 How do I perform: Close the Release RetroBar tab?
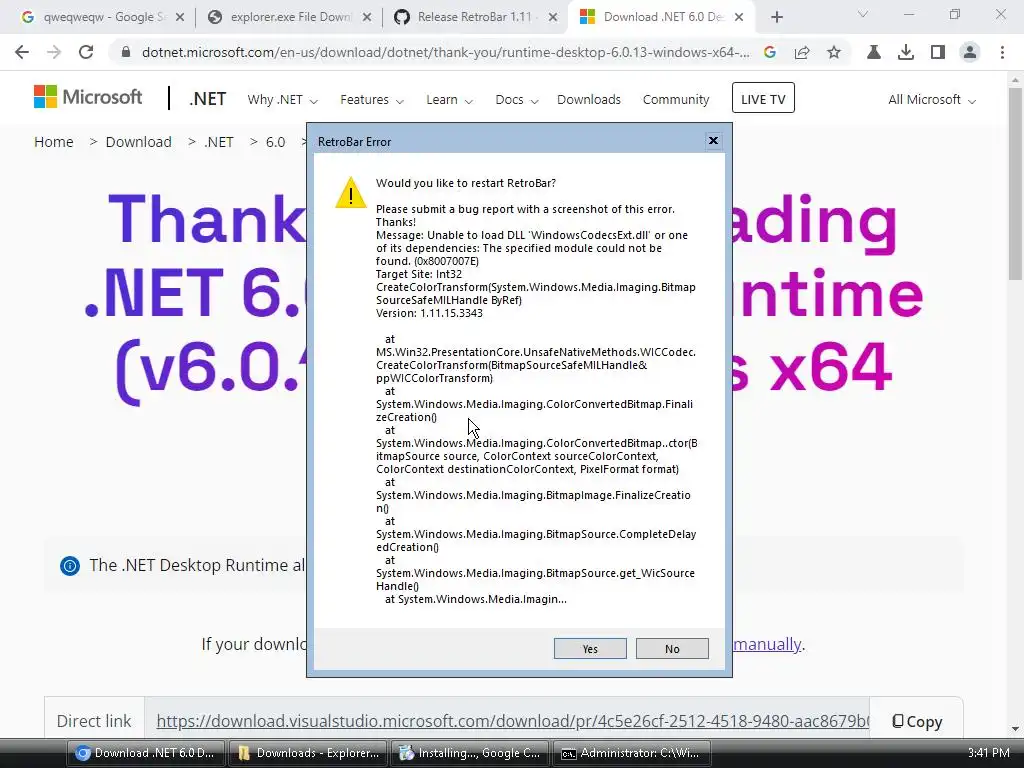tap(553, 17)
